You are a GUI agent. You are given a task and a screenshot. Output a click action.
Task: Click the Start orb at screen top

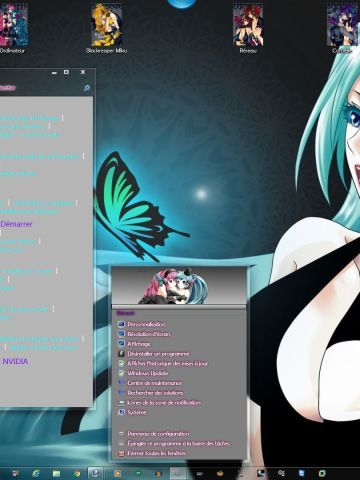pos(181,4)
